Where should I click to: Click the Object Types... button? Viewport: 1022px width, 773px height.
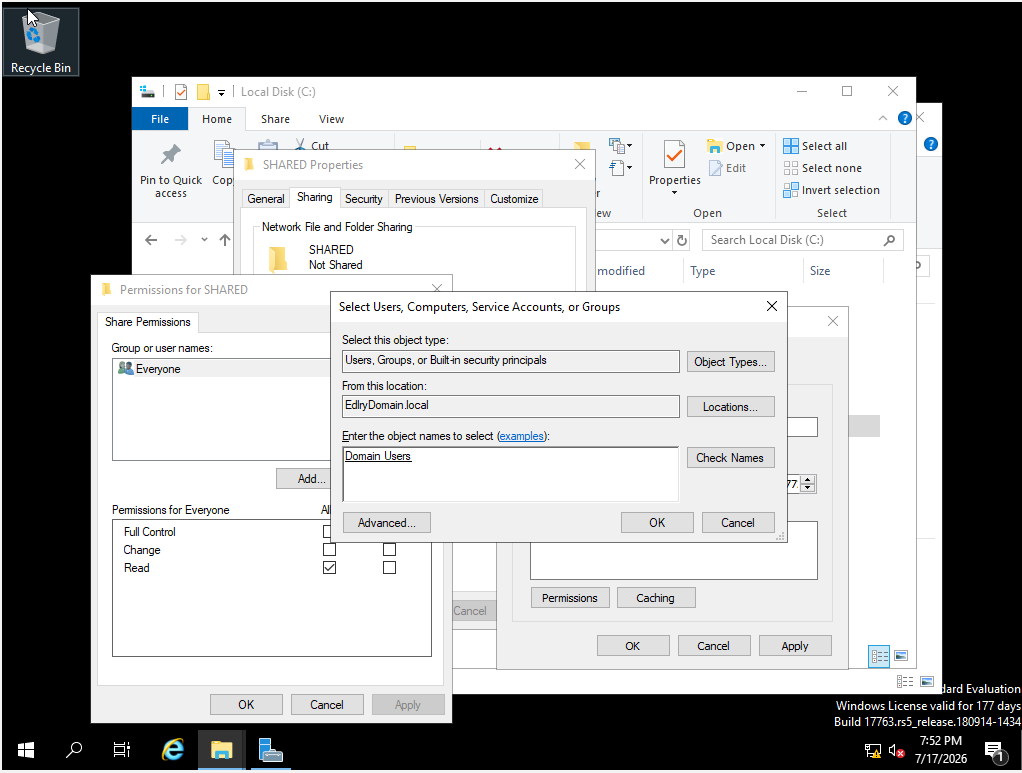tap(730, 362)
